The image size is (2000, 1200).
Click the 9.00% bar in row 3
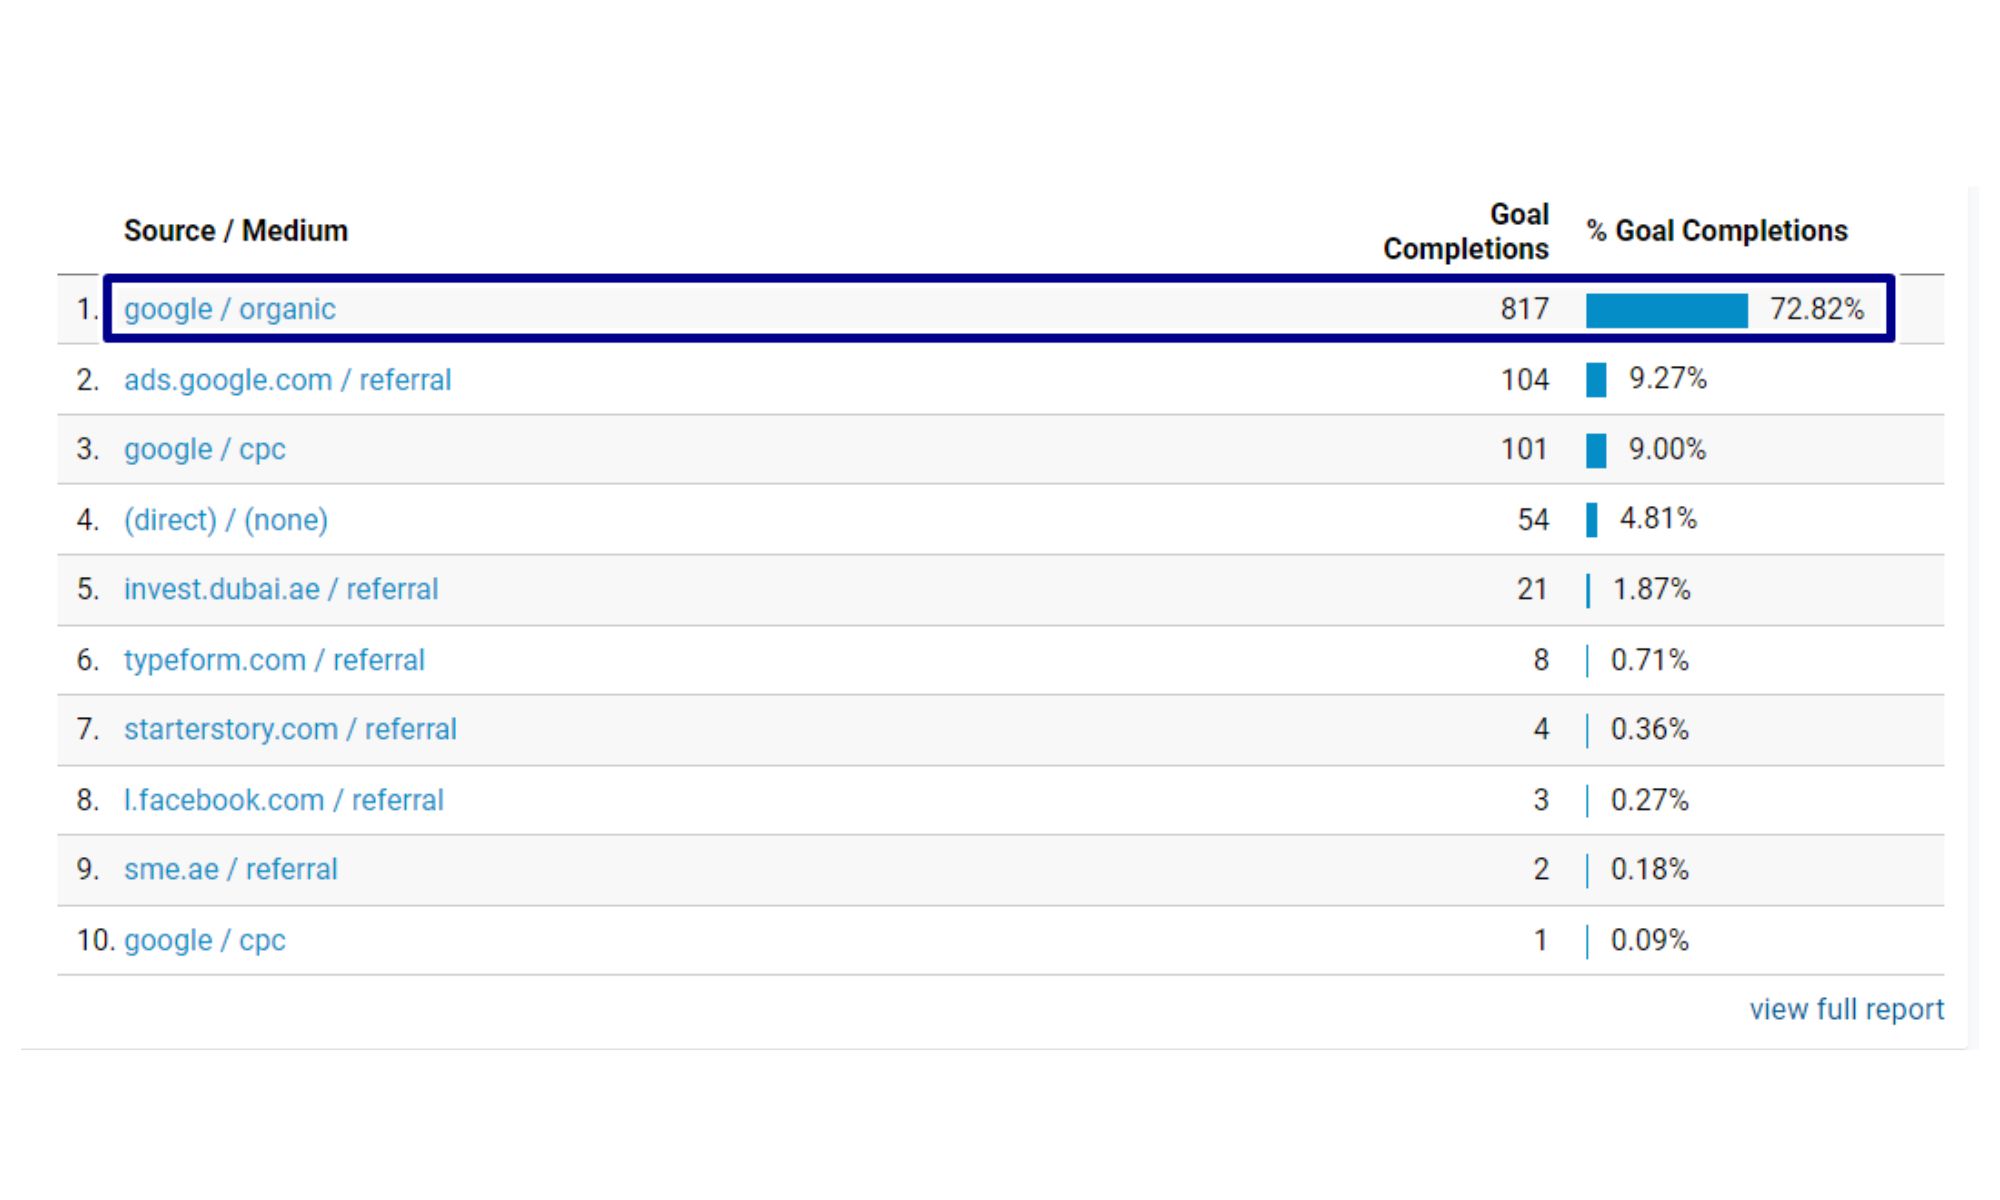click(1596, 450)
